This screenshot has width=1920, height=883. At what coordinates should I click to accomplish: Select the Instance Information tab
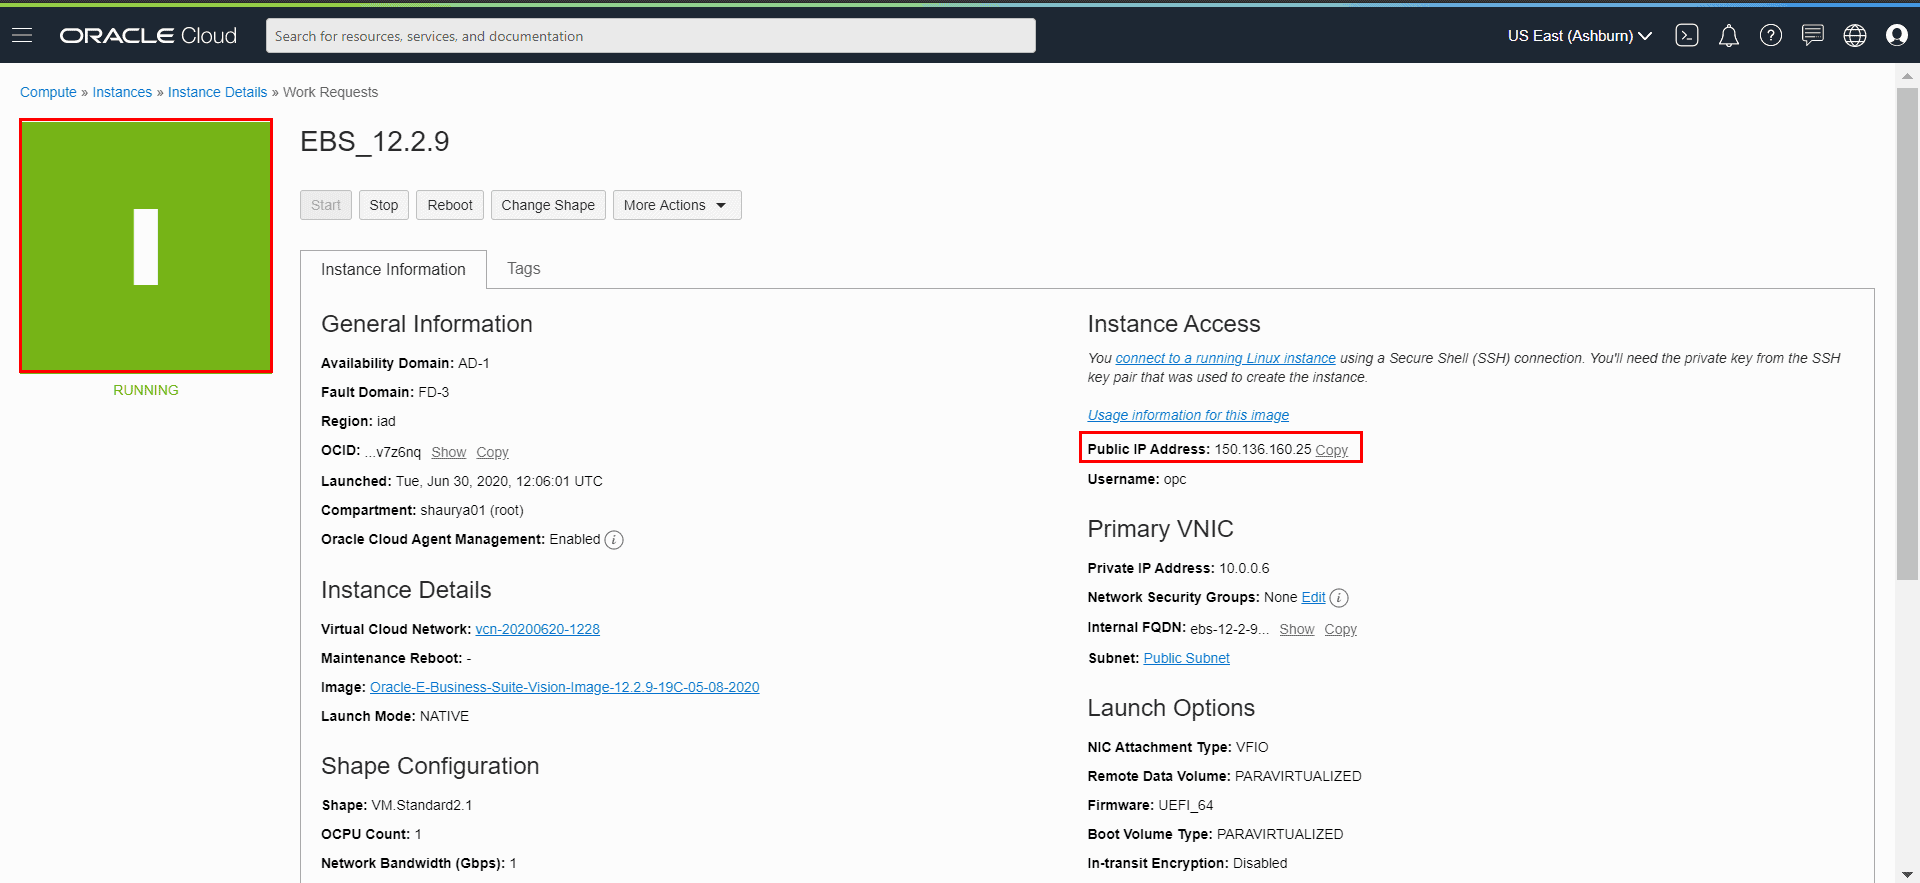point(393,269)
